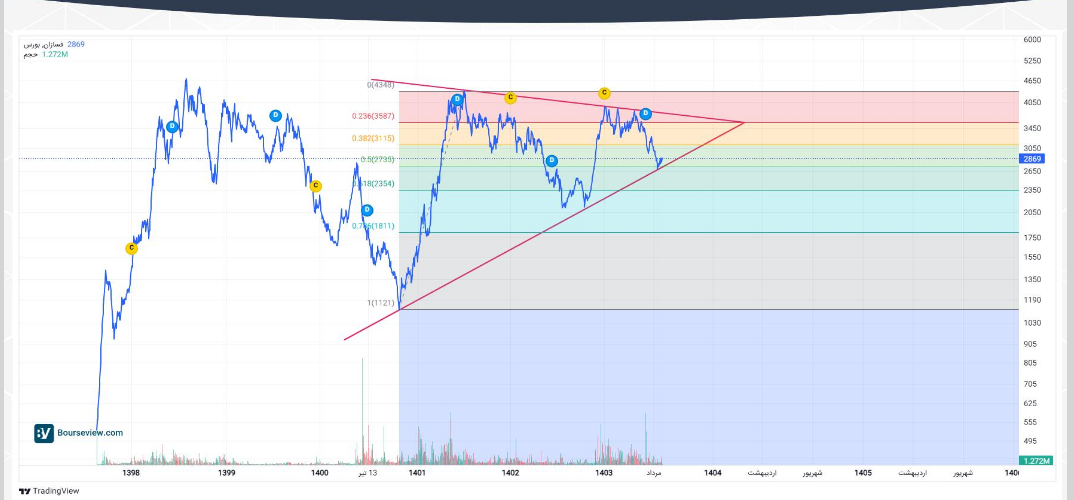Image resolution: width=1073 pixels, height=500 pixels.
Task: Click the blue 2869 current price tag on the axis
Action: 1032,159
